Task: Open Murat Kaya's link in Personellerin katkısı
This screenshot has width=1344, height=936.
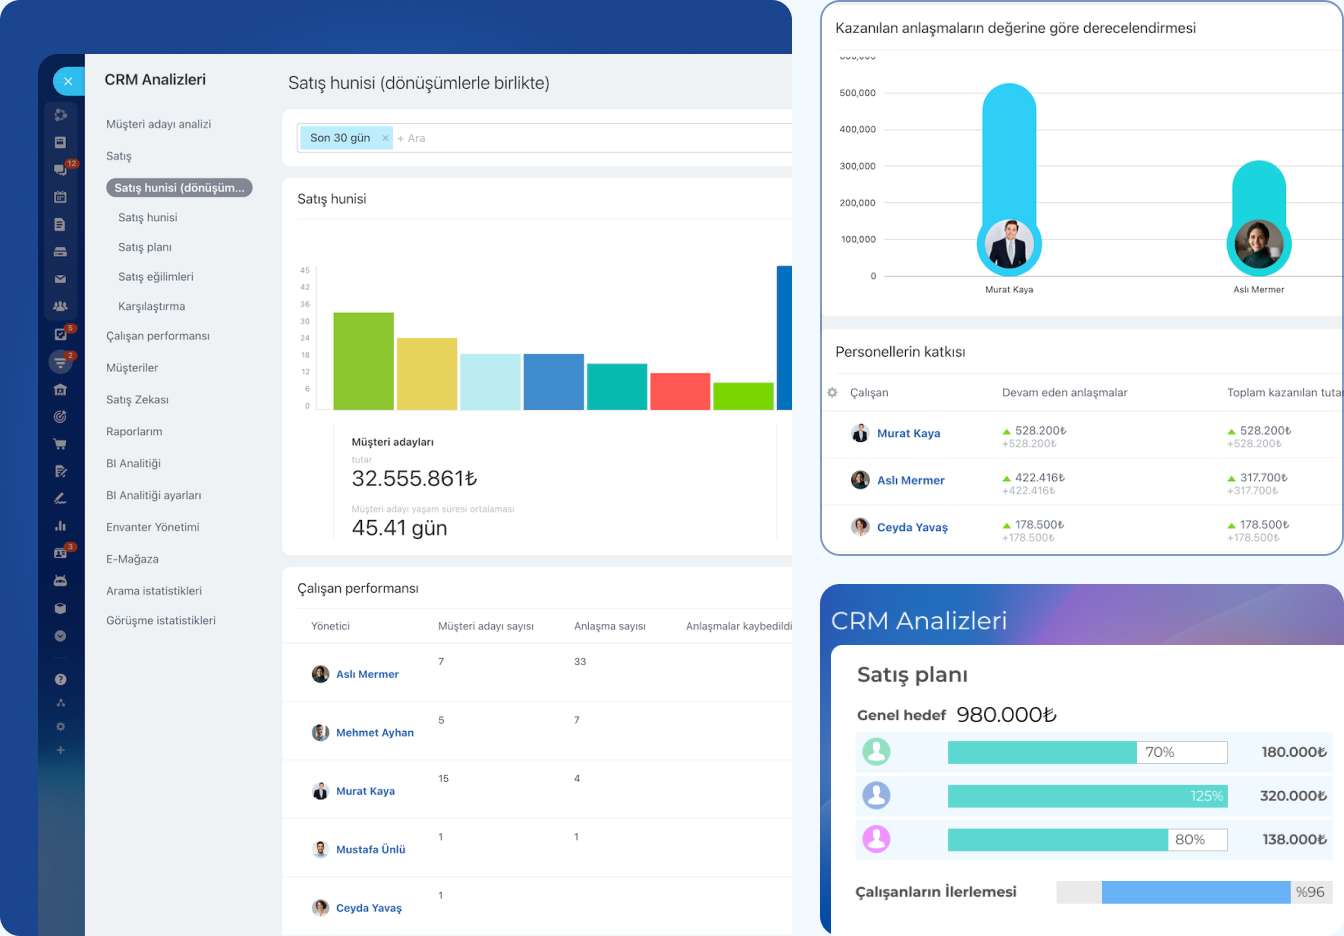Action: point(909,434)
